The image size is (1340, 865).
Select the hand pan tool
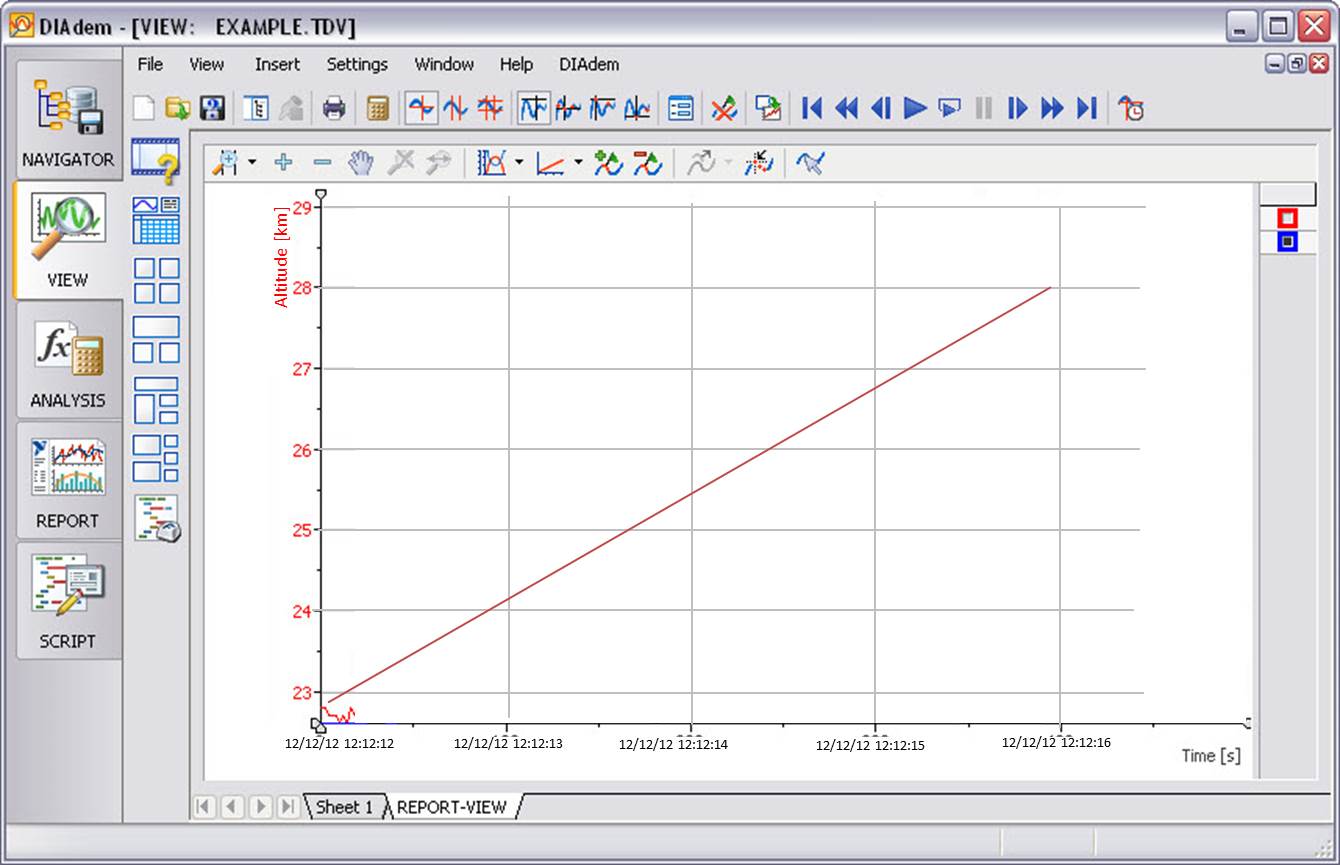pos(360,162)
